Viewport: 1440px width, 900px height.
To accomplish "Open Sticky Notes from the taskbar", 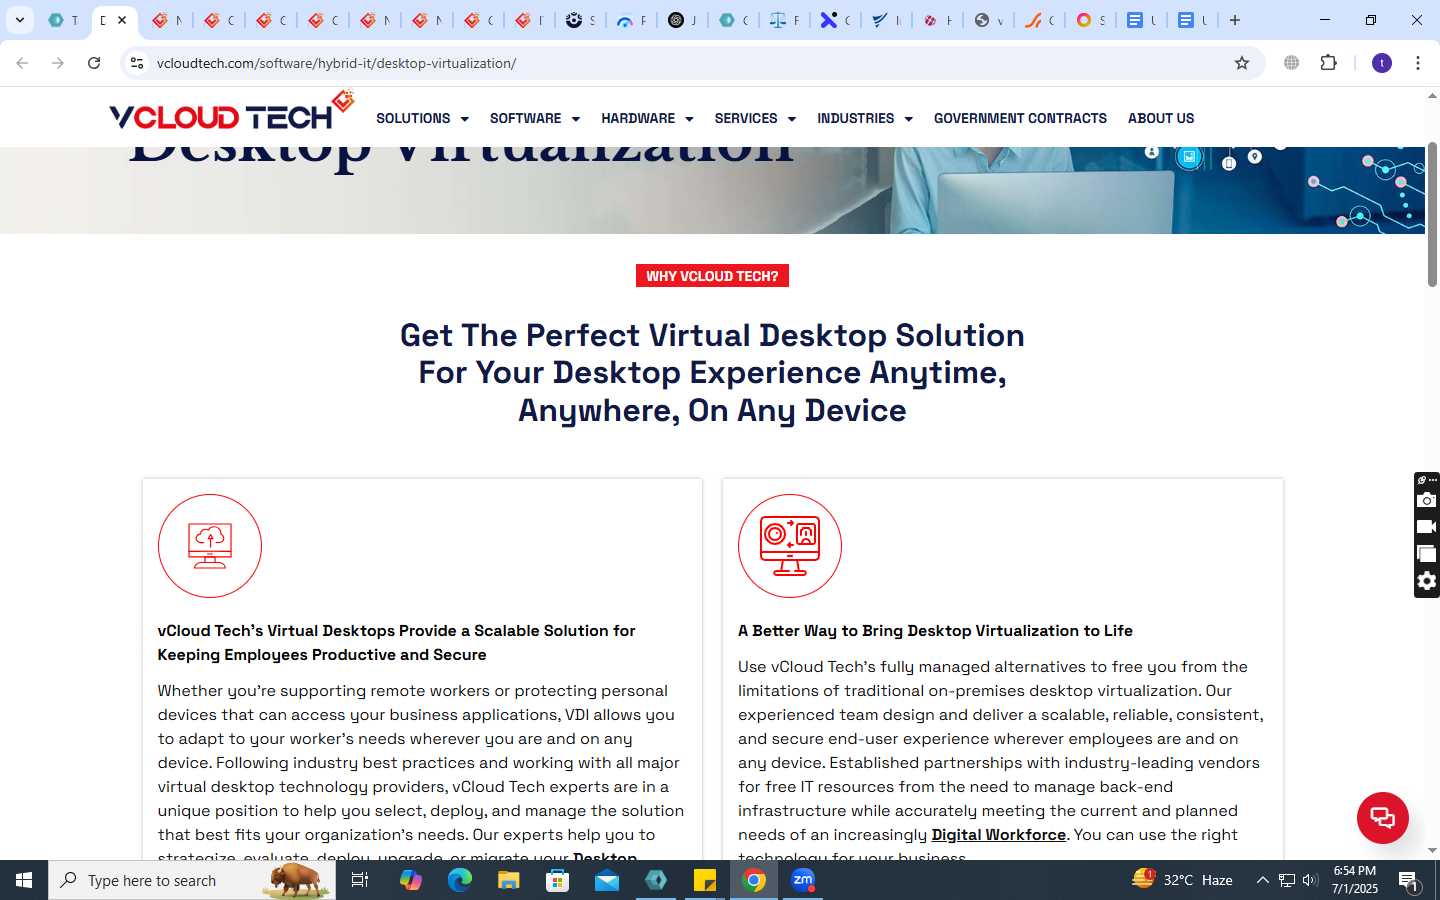I will pyautogui.click(x=705, y=880).
